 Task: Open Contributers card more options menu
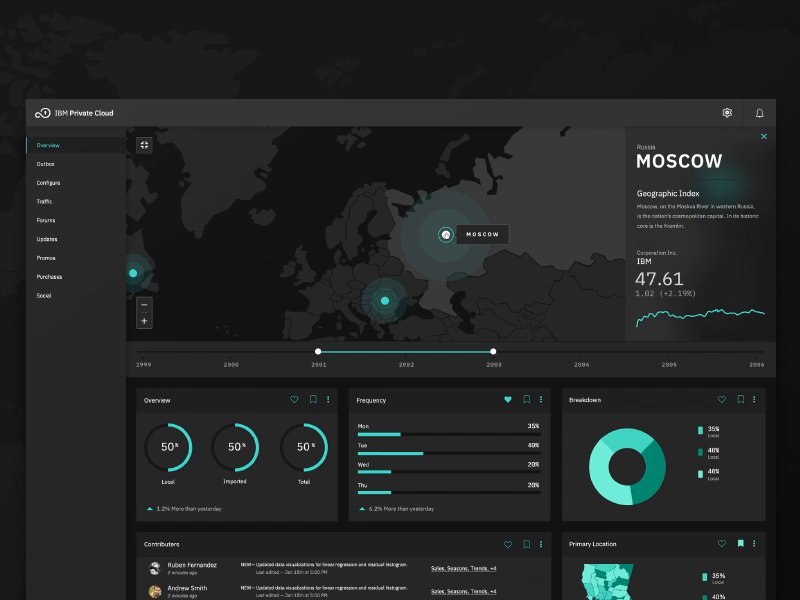(541, 544)
